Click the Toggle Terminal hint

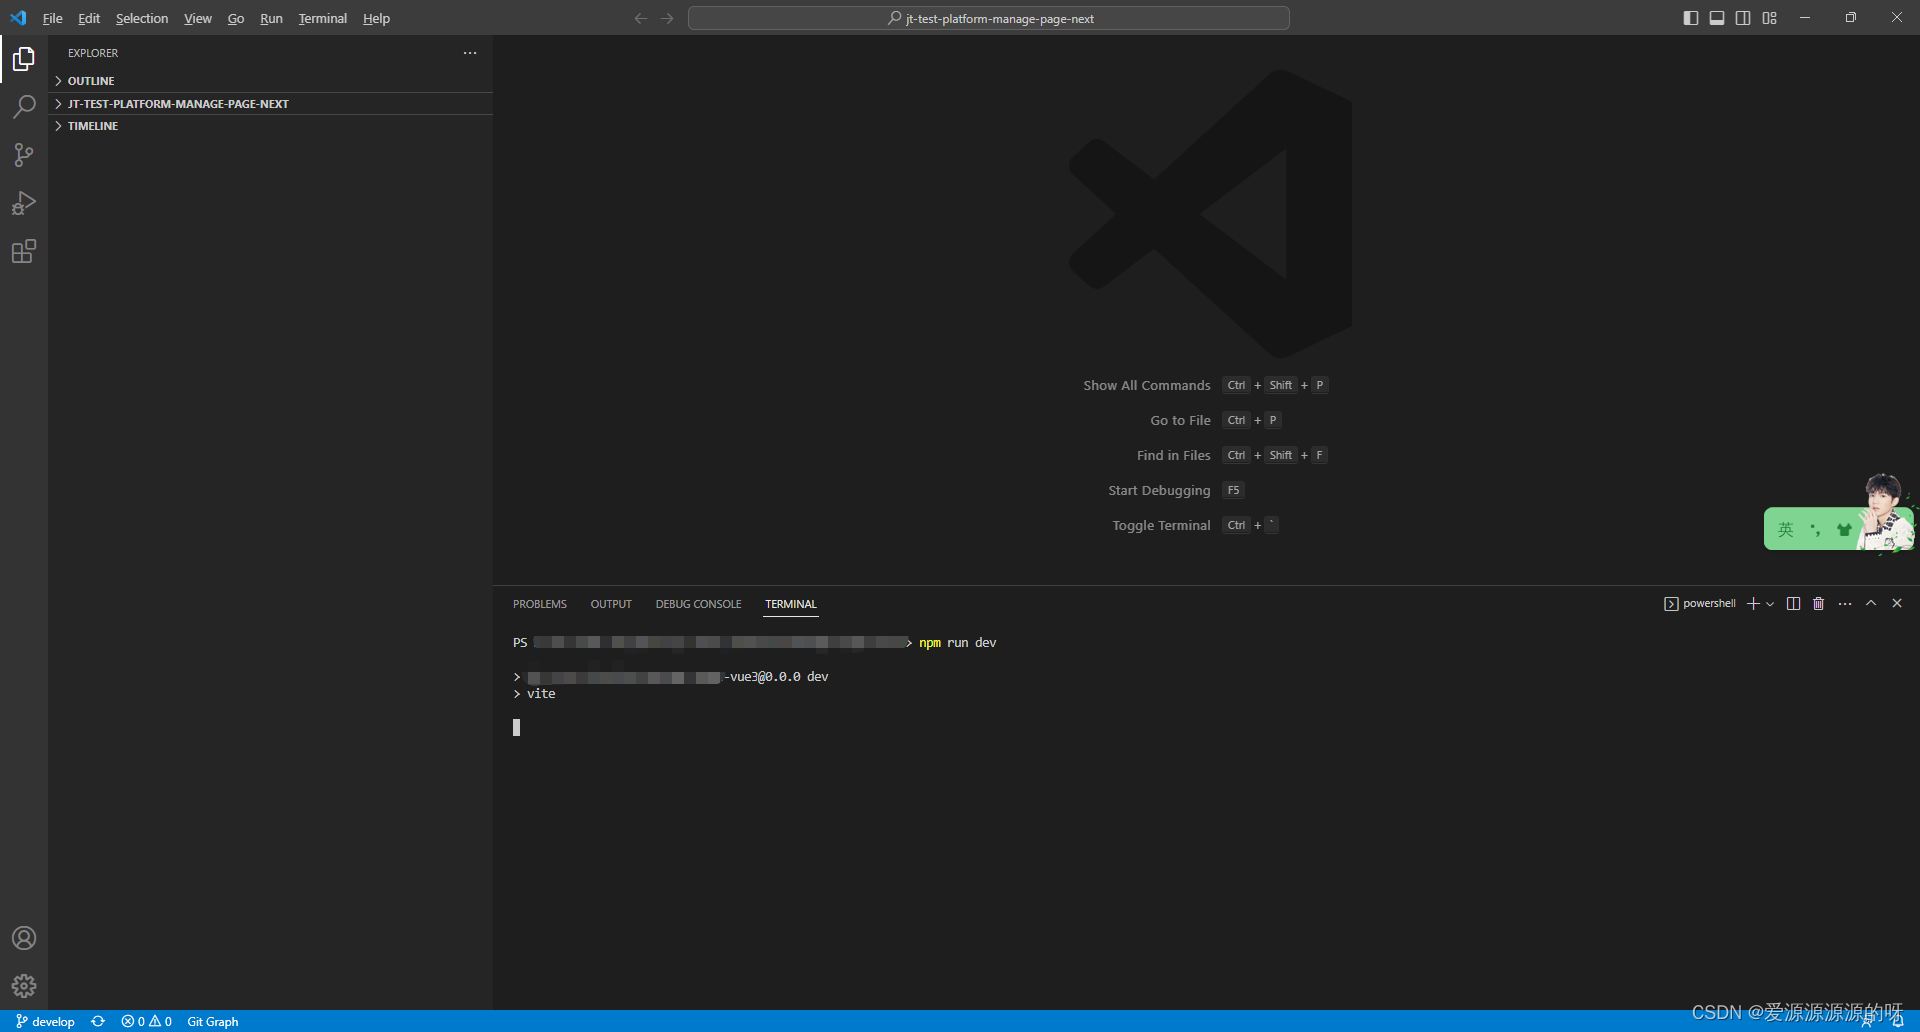1161,525
